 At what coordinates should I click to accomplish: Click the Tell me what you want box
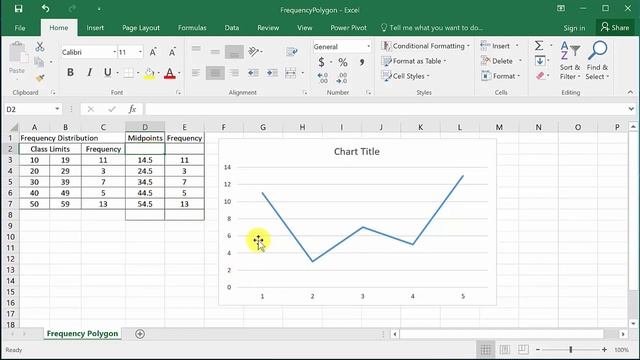431,28
